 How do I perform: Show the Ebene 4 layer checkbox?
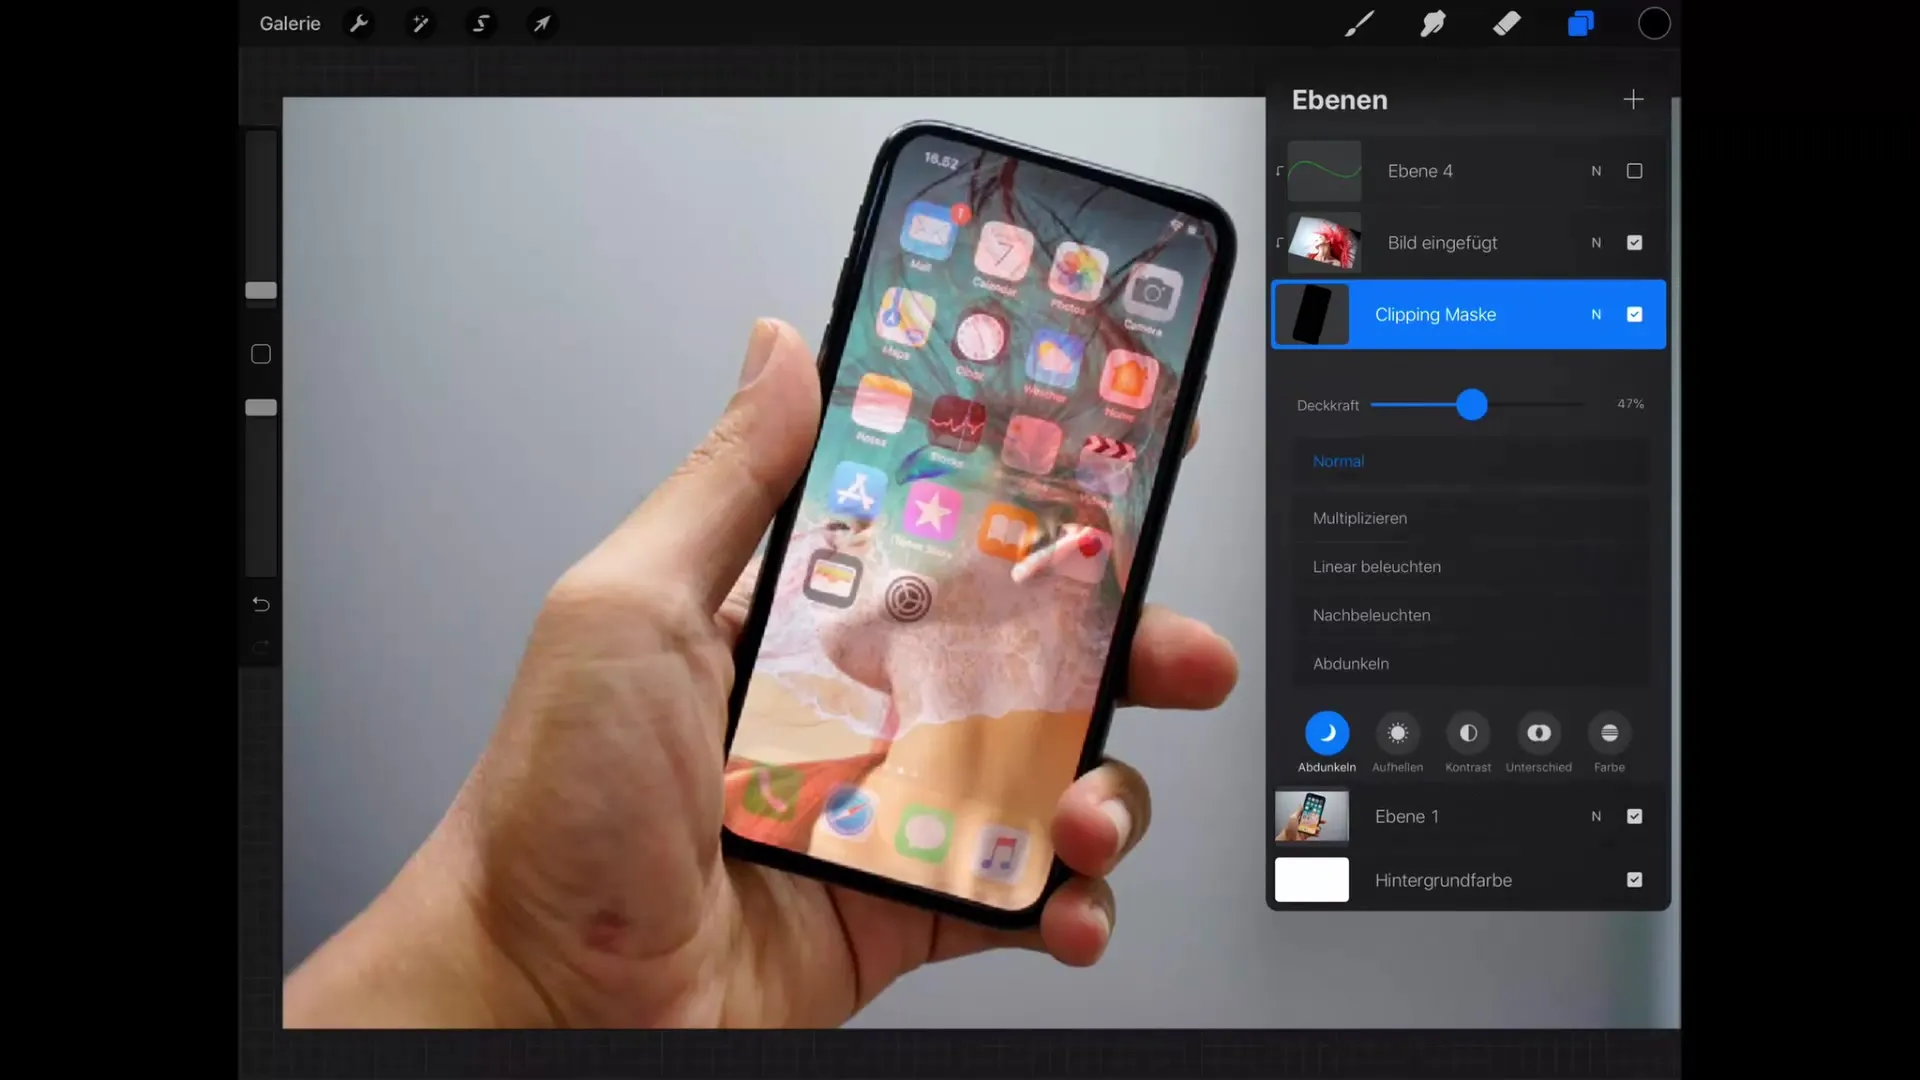click(1634, 171)
